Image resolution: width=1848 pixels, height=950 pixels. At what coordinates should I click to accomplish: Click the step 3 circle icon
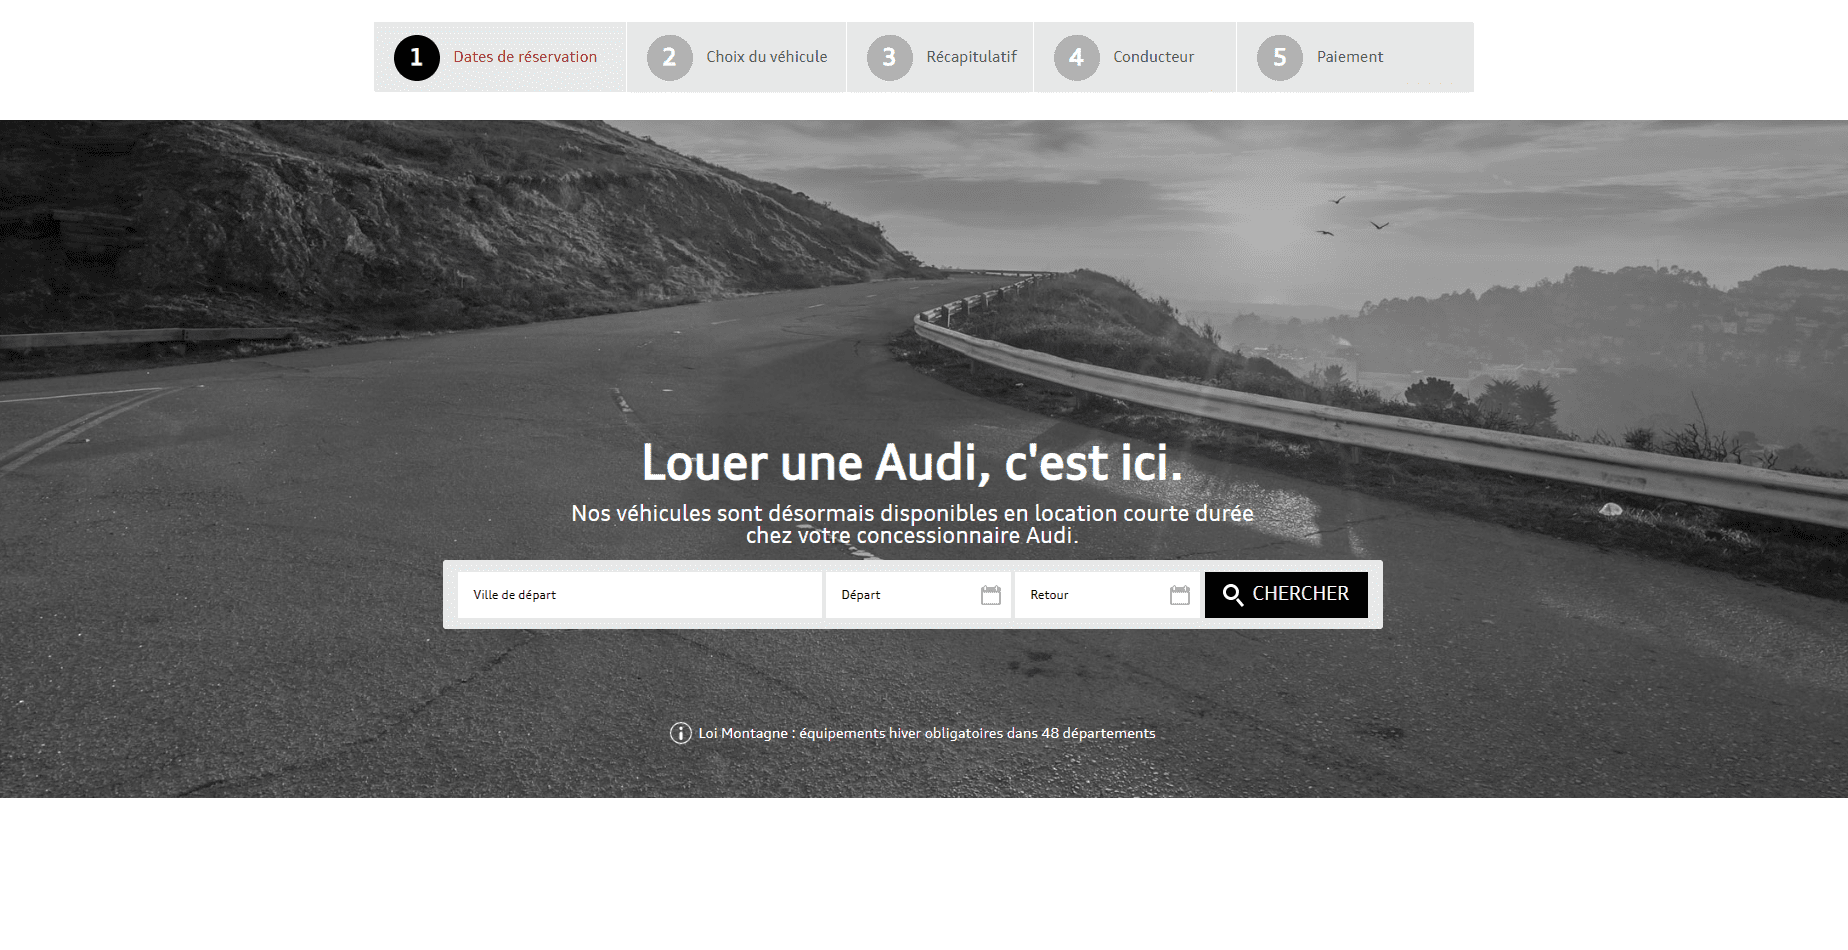890,58
